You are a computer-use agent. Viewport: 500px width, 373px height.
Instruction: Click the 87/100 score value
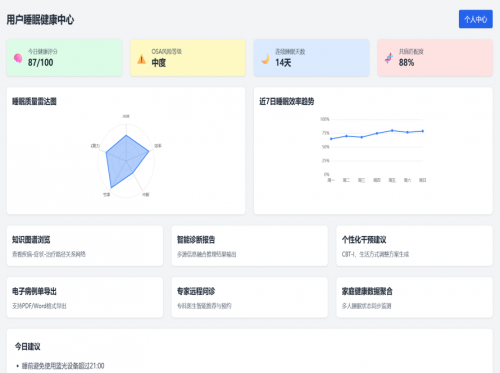40,62
